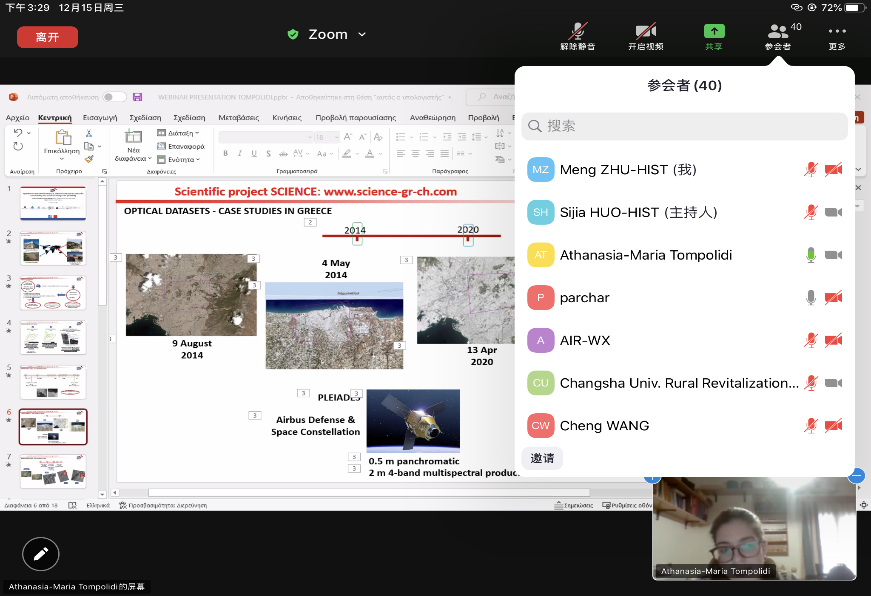Click the font color A swatch
The image size is (871, 596).
(x=369, y=154)
